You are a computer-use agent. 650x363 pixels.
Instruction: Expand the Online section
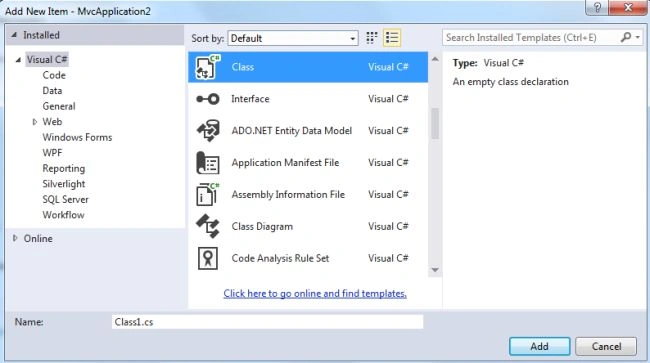pos(15,238)
